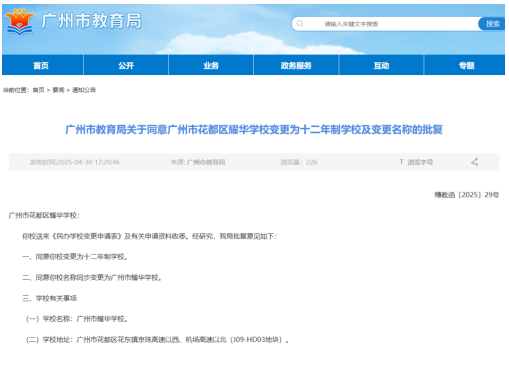
Task: Open the 公开 navigation tab
Action: [126, 65]
